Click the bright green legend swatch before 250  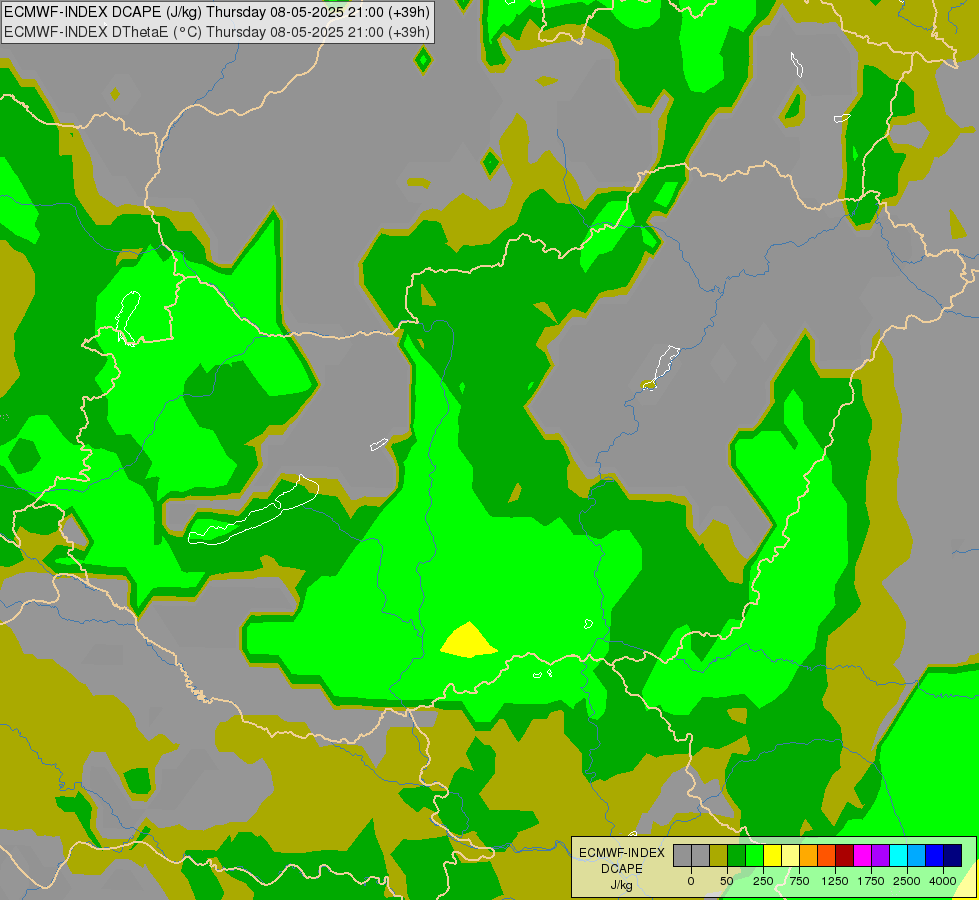click(754, 855)
